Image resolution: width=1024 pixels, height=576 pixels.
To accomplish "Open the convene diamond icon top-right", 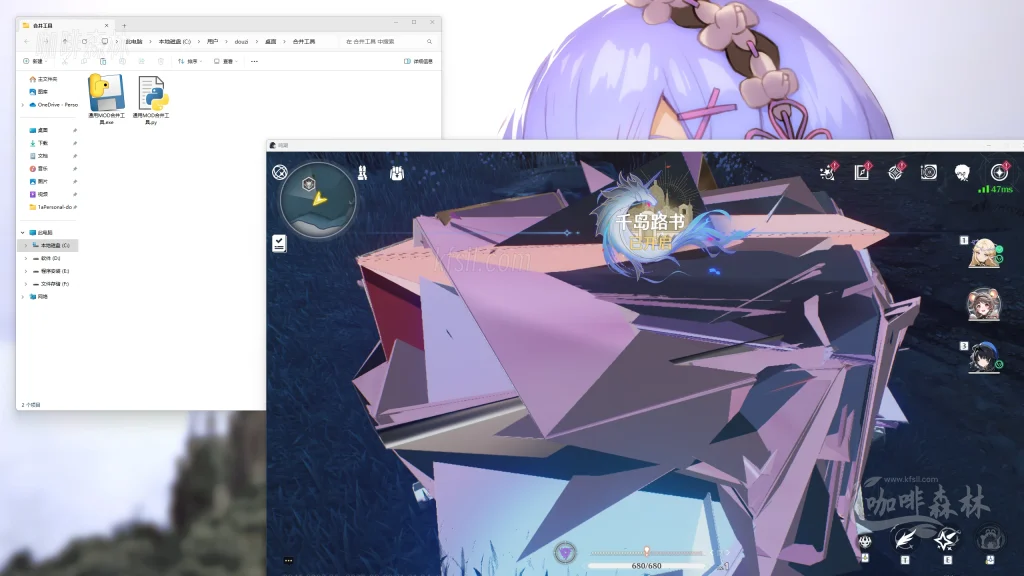I will coord(893,173).
